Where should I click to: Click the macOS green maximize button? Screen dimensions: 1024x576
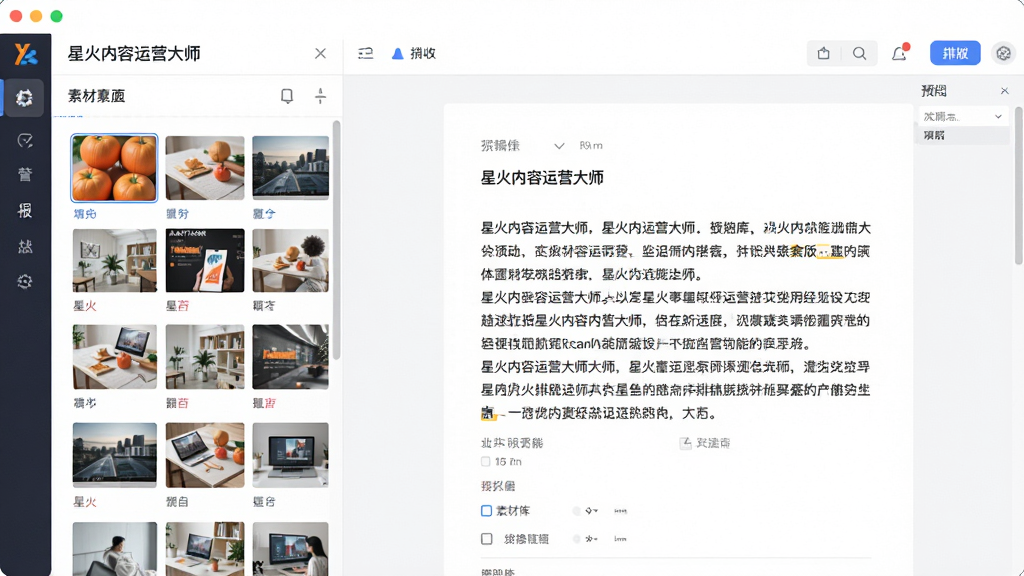[57, 16]
